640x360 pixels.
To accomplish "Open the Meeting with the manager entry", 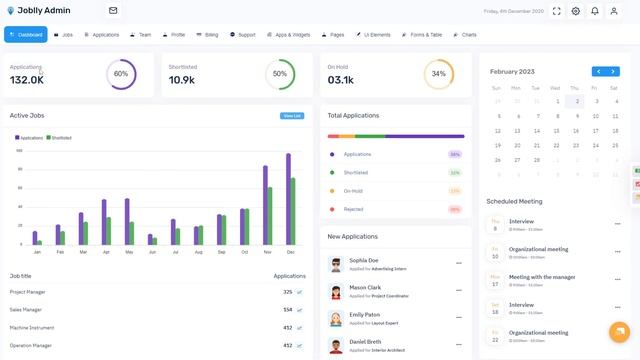I will 542,277.
